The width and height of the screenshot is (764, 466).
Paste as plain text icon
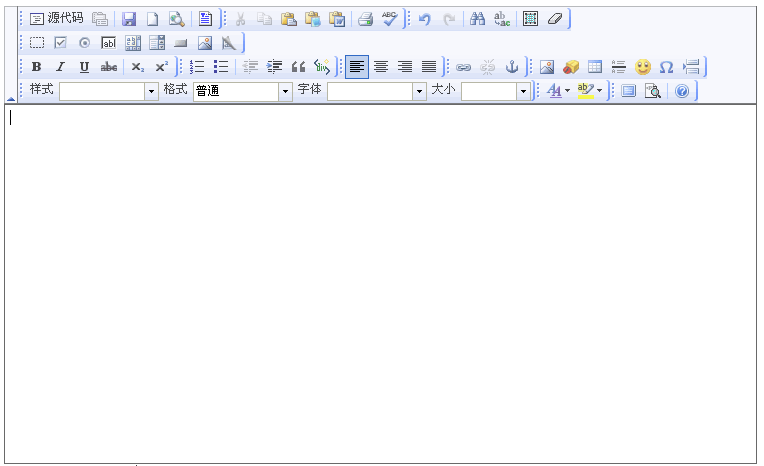[x=313, y=19]
